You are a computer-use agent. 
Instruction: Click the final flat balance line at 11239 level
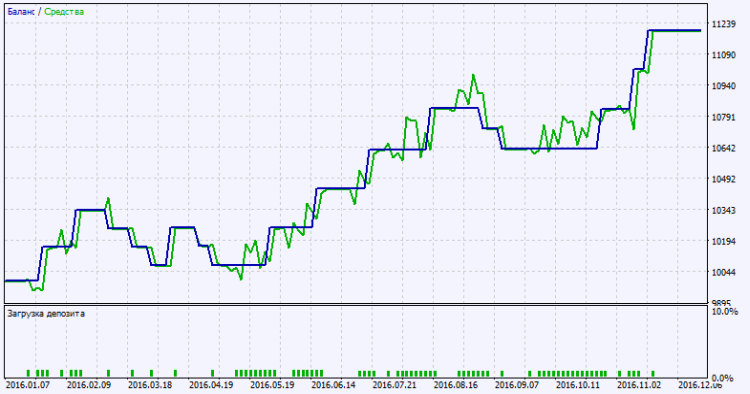coord(674,30)
